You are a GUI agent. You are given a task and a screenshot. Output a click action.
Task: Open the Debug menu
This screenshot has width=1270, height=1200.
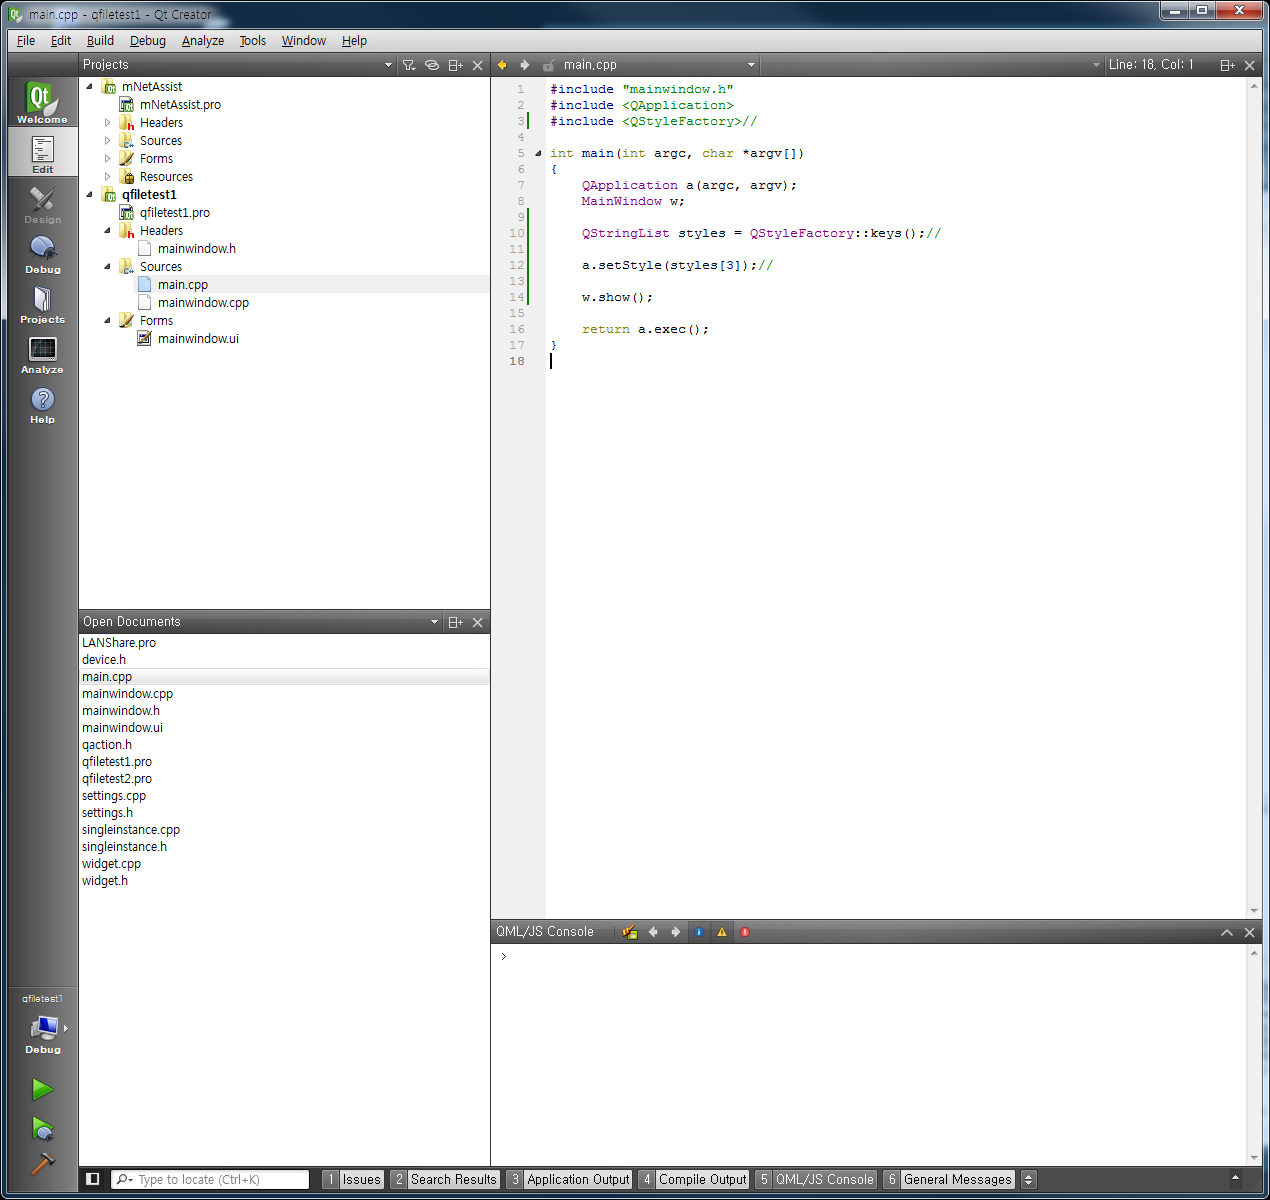148,41
